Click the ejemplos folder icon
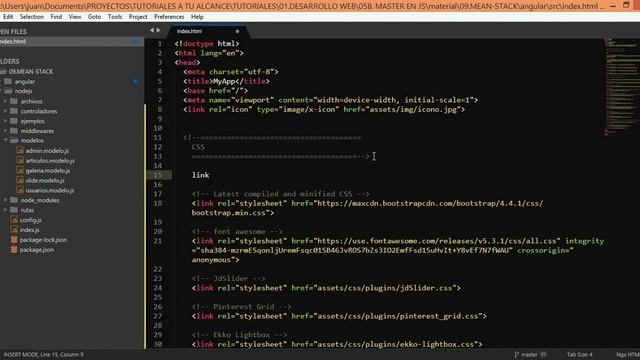 click(x=14, y=121)
